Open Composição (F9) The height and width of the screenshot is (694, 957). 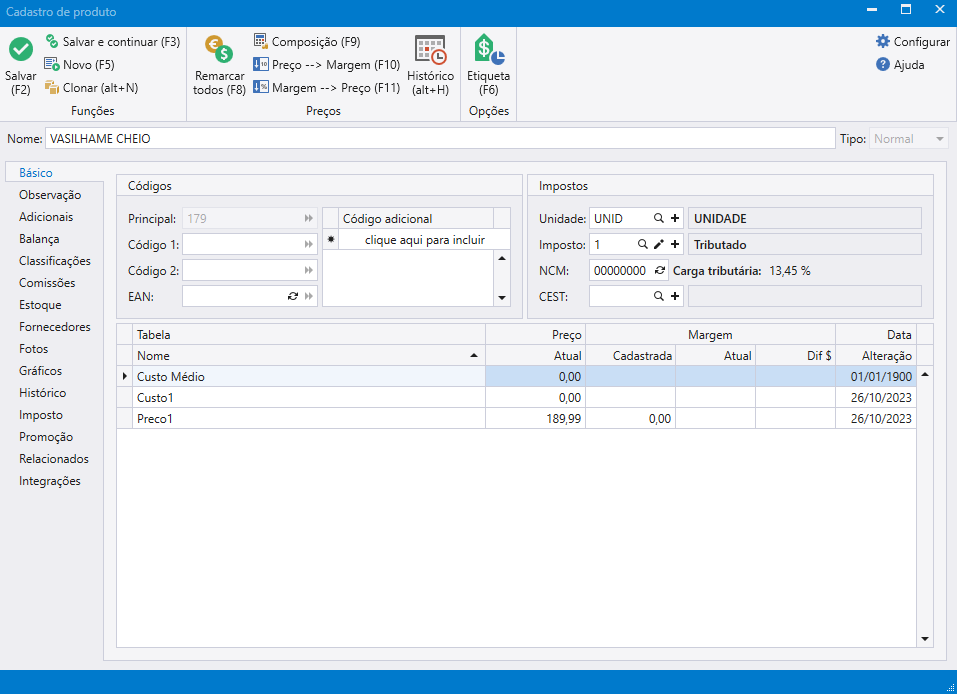tap(307, 42)
